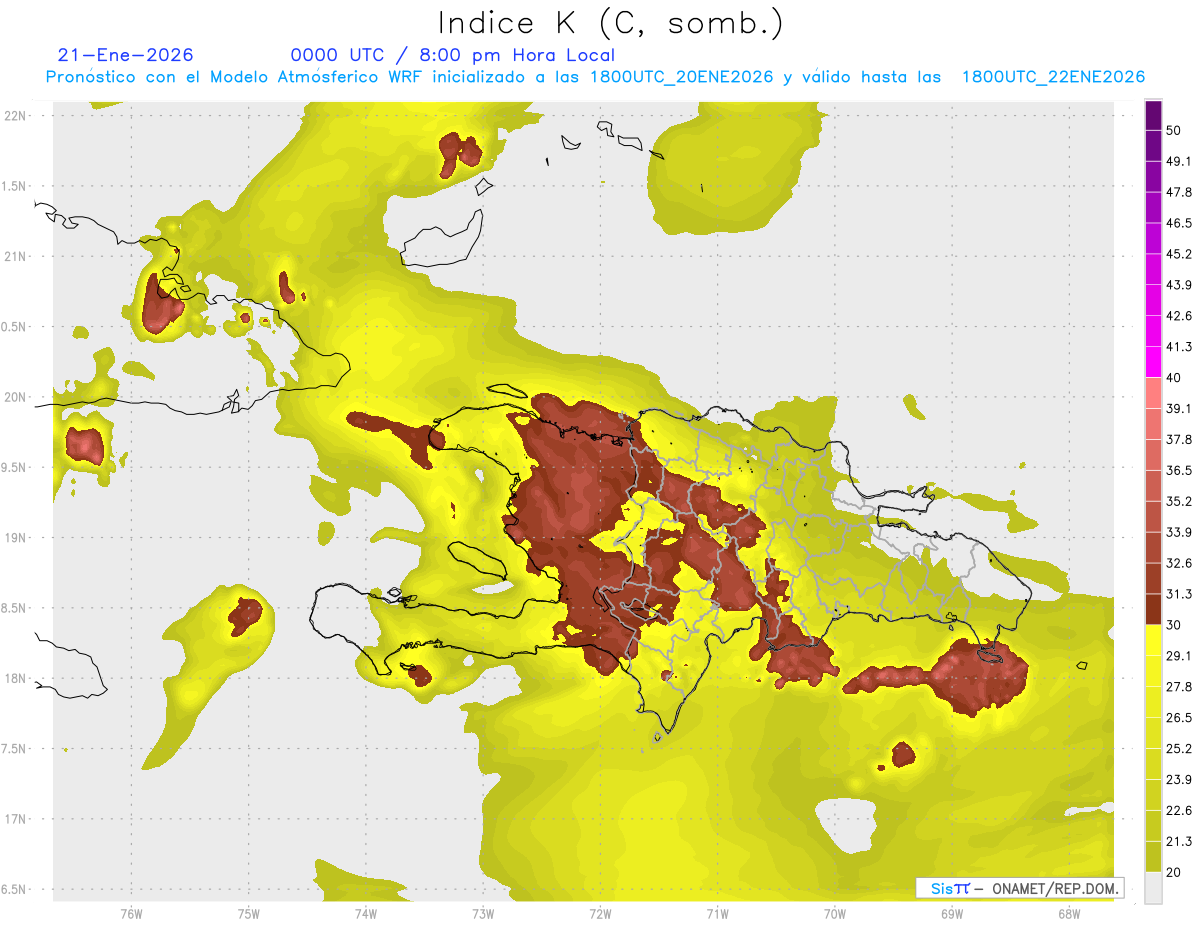Viewport: 1200px width, 927px height.
Task: Click the longitude axis label '70W'
Action: click(834, 913)
